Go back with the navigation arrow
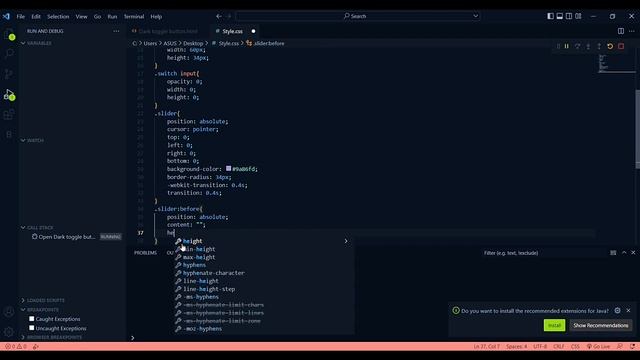Viewport: 640px width, 360px height. [219, 16]
